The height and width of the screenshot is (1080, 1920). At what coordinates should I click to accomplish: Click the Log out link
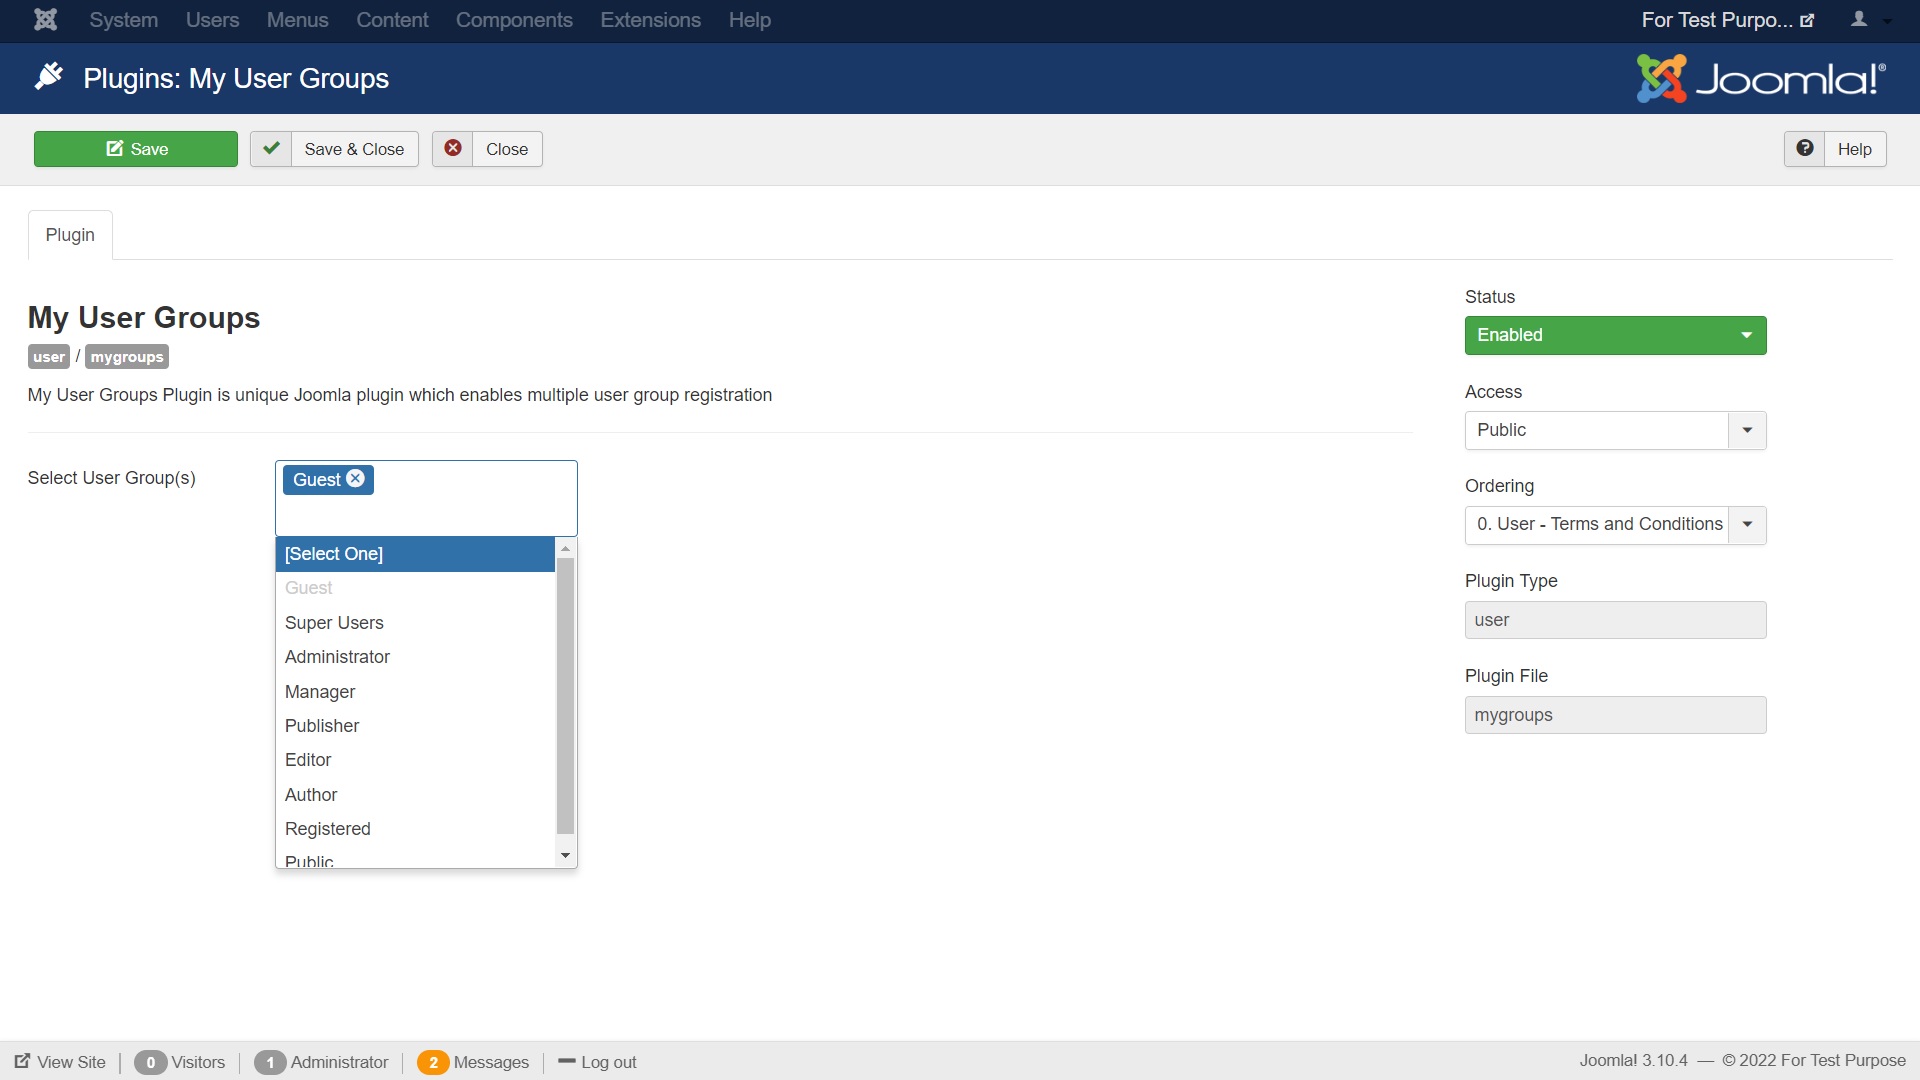[608, 1062]
